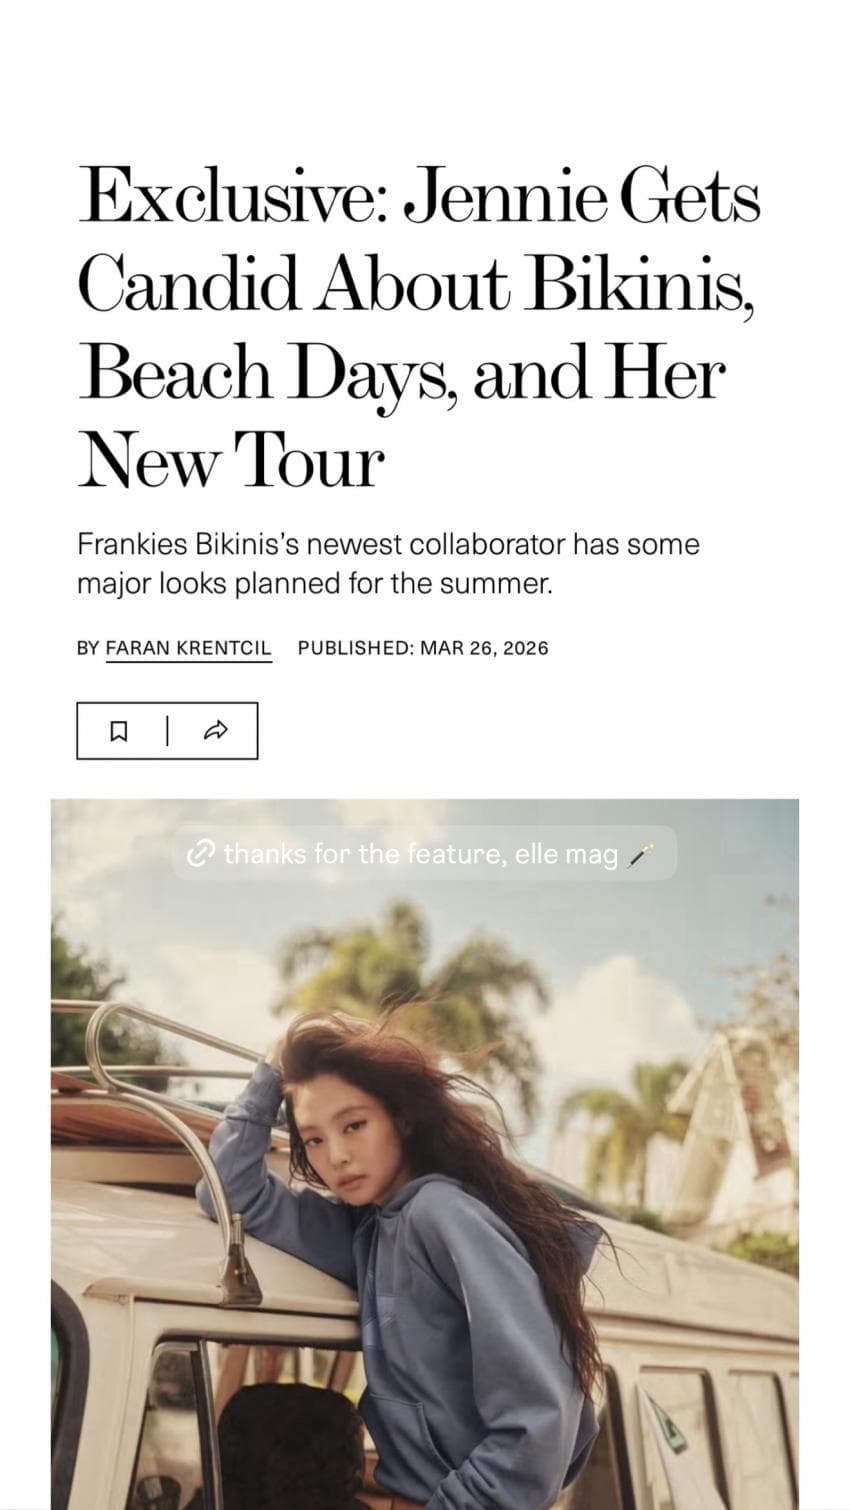850x1510 pixels.
Task: Open the "thanks for the feature, elle mag" link
Action: [x=420, y=854]
